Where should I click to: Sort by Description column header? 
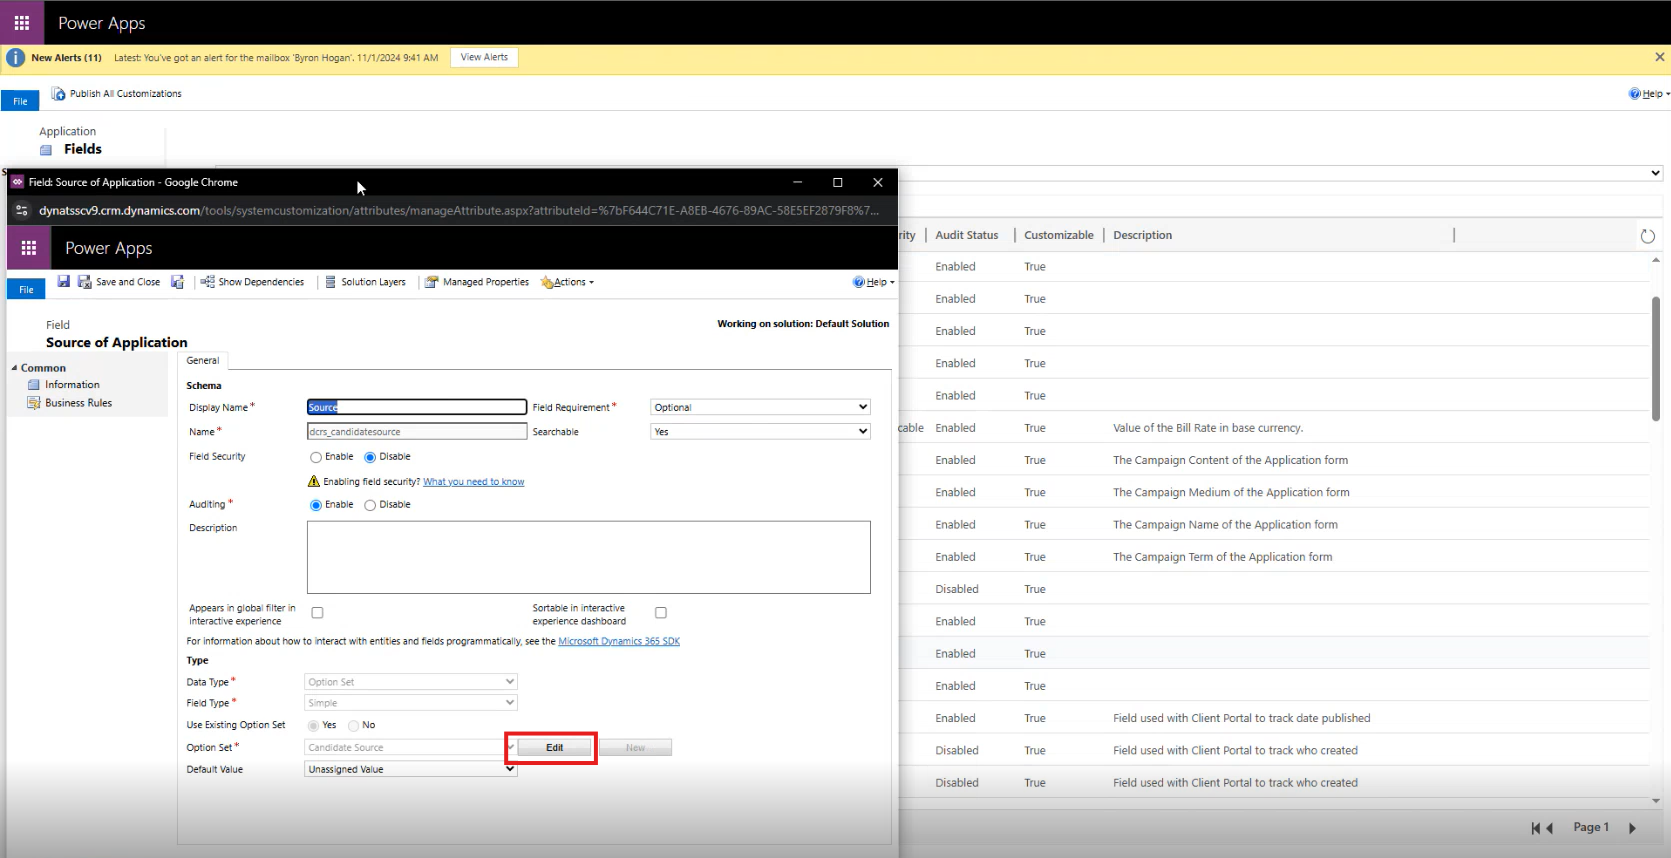(1142, 235)
